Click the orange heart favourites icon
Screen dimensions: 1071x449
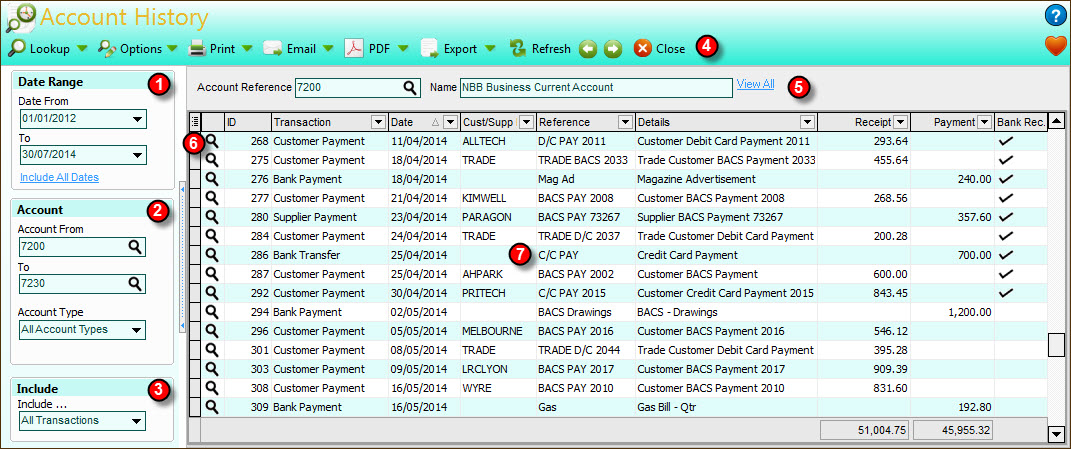point(1055,46)
